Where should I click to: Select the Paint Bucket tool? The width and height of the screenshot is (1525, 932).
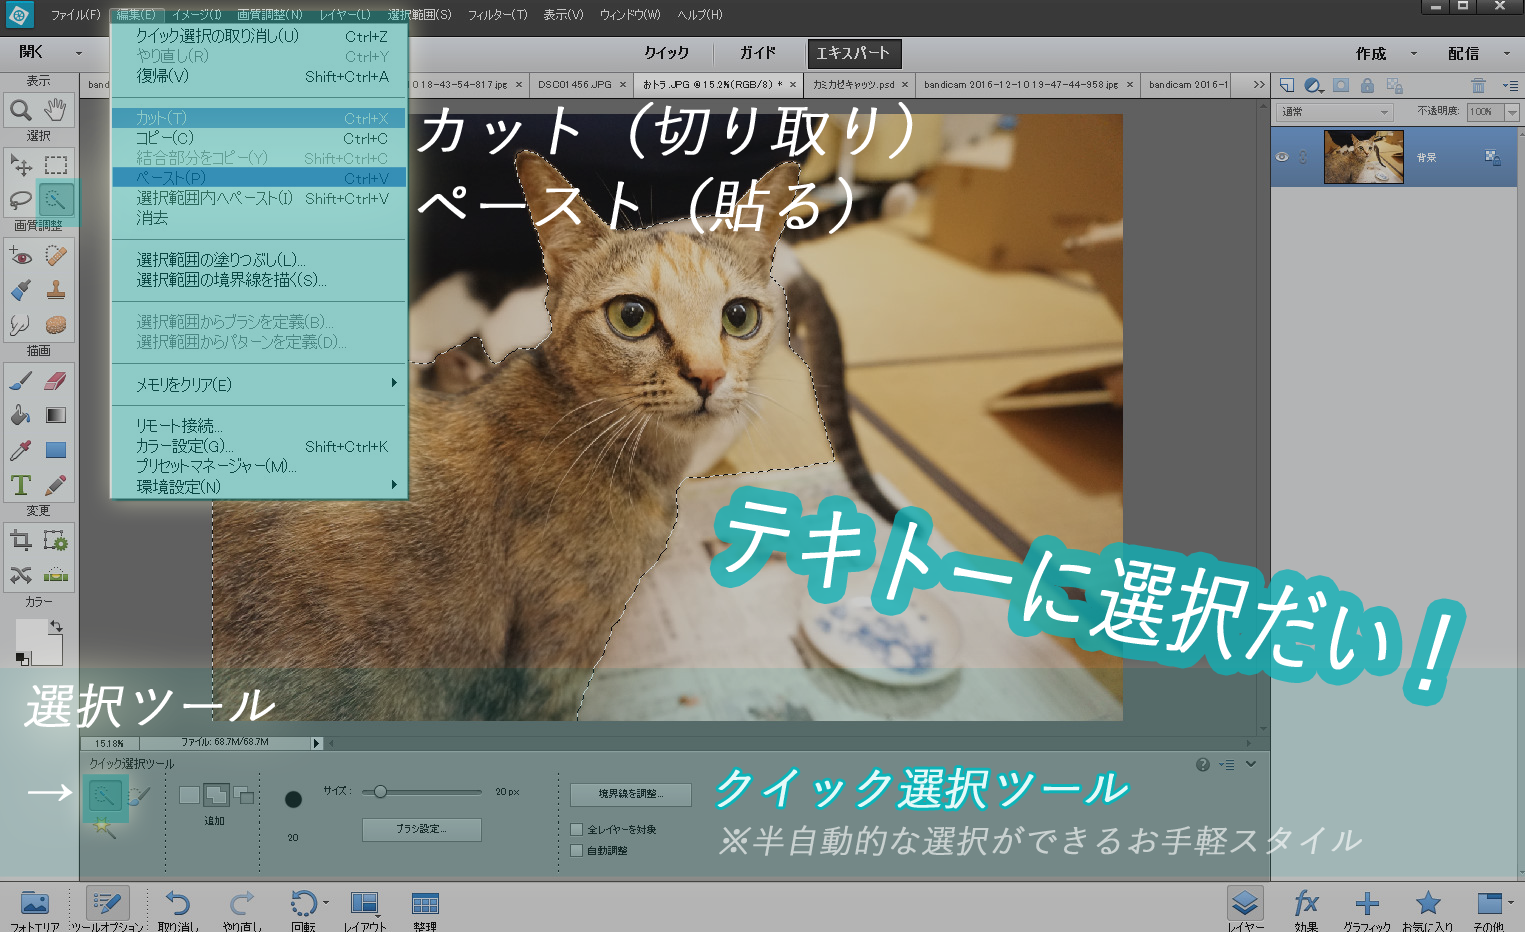pos(20,415)
